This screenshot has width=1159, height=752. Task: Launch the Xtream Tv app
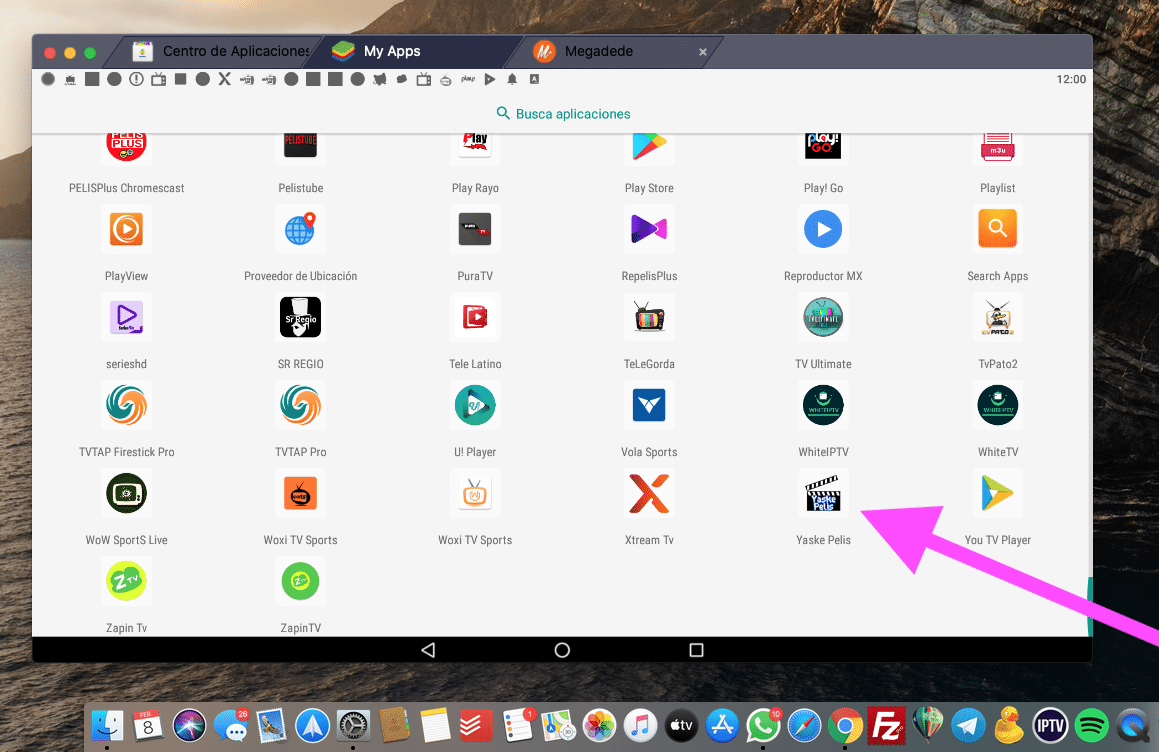pyautogui.click(x=649, y=494)
